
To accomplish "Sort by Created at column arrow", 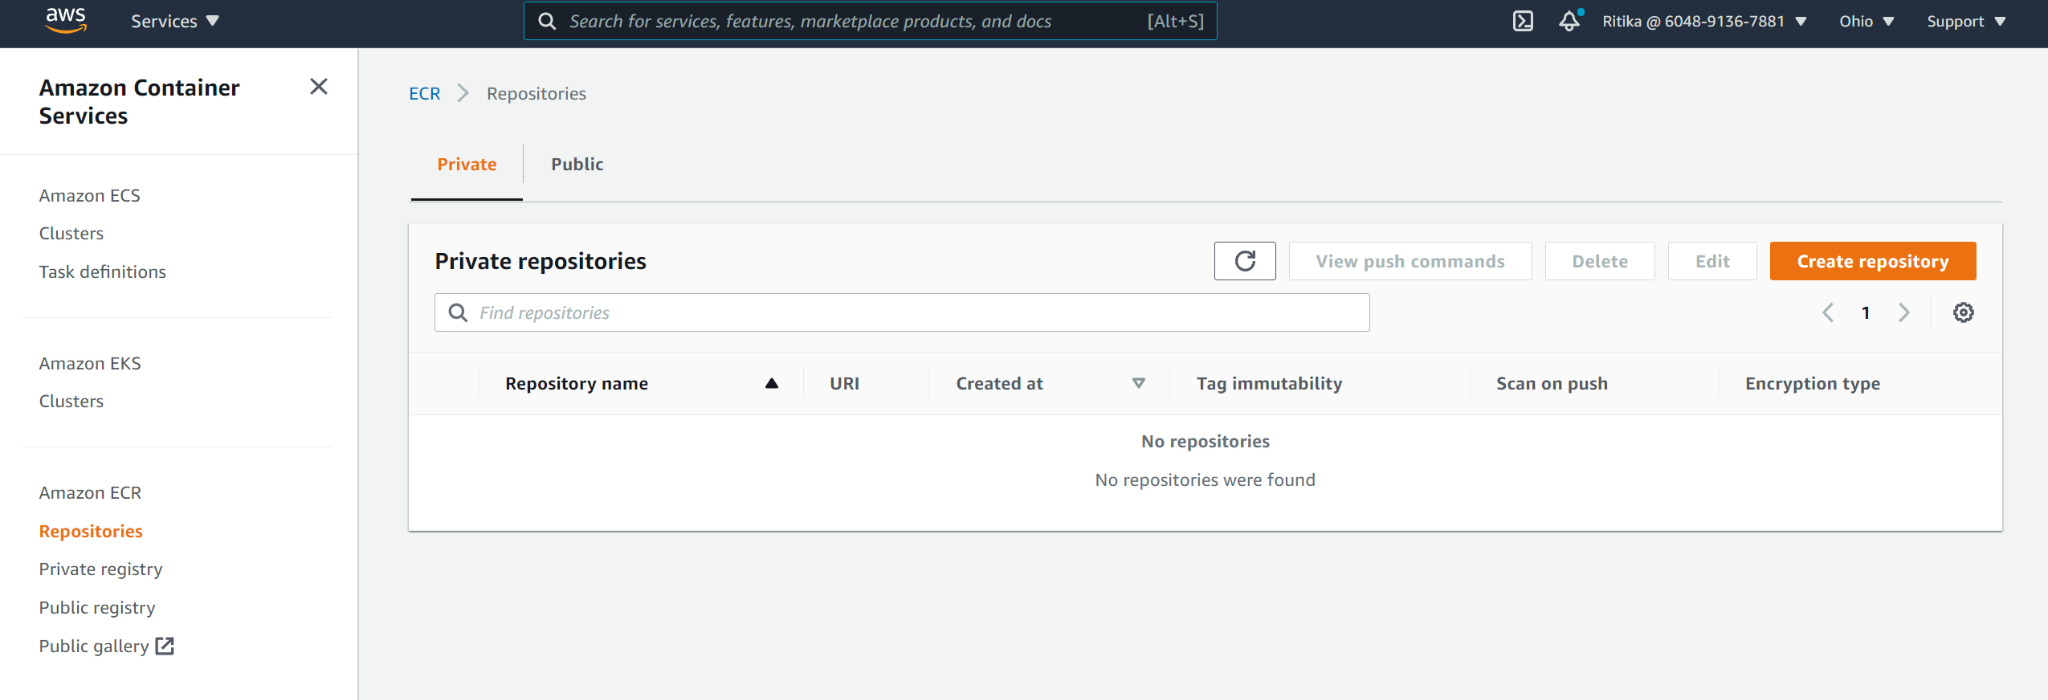I will pyautogui.click(x=1138, y=384).
